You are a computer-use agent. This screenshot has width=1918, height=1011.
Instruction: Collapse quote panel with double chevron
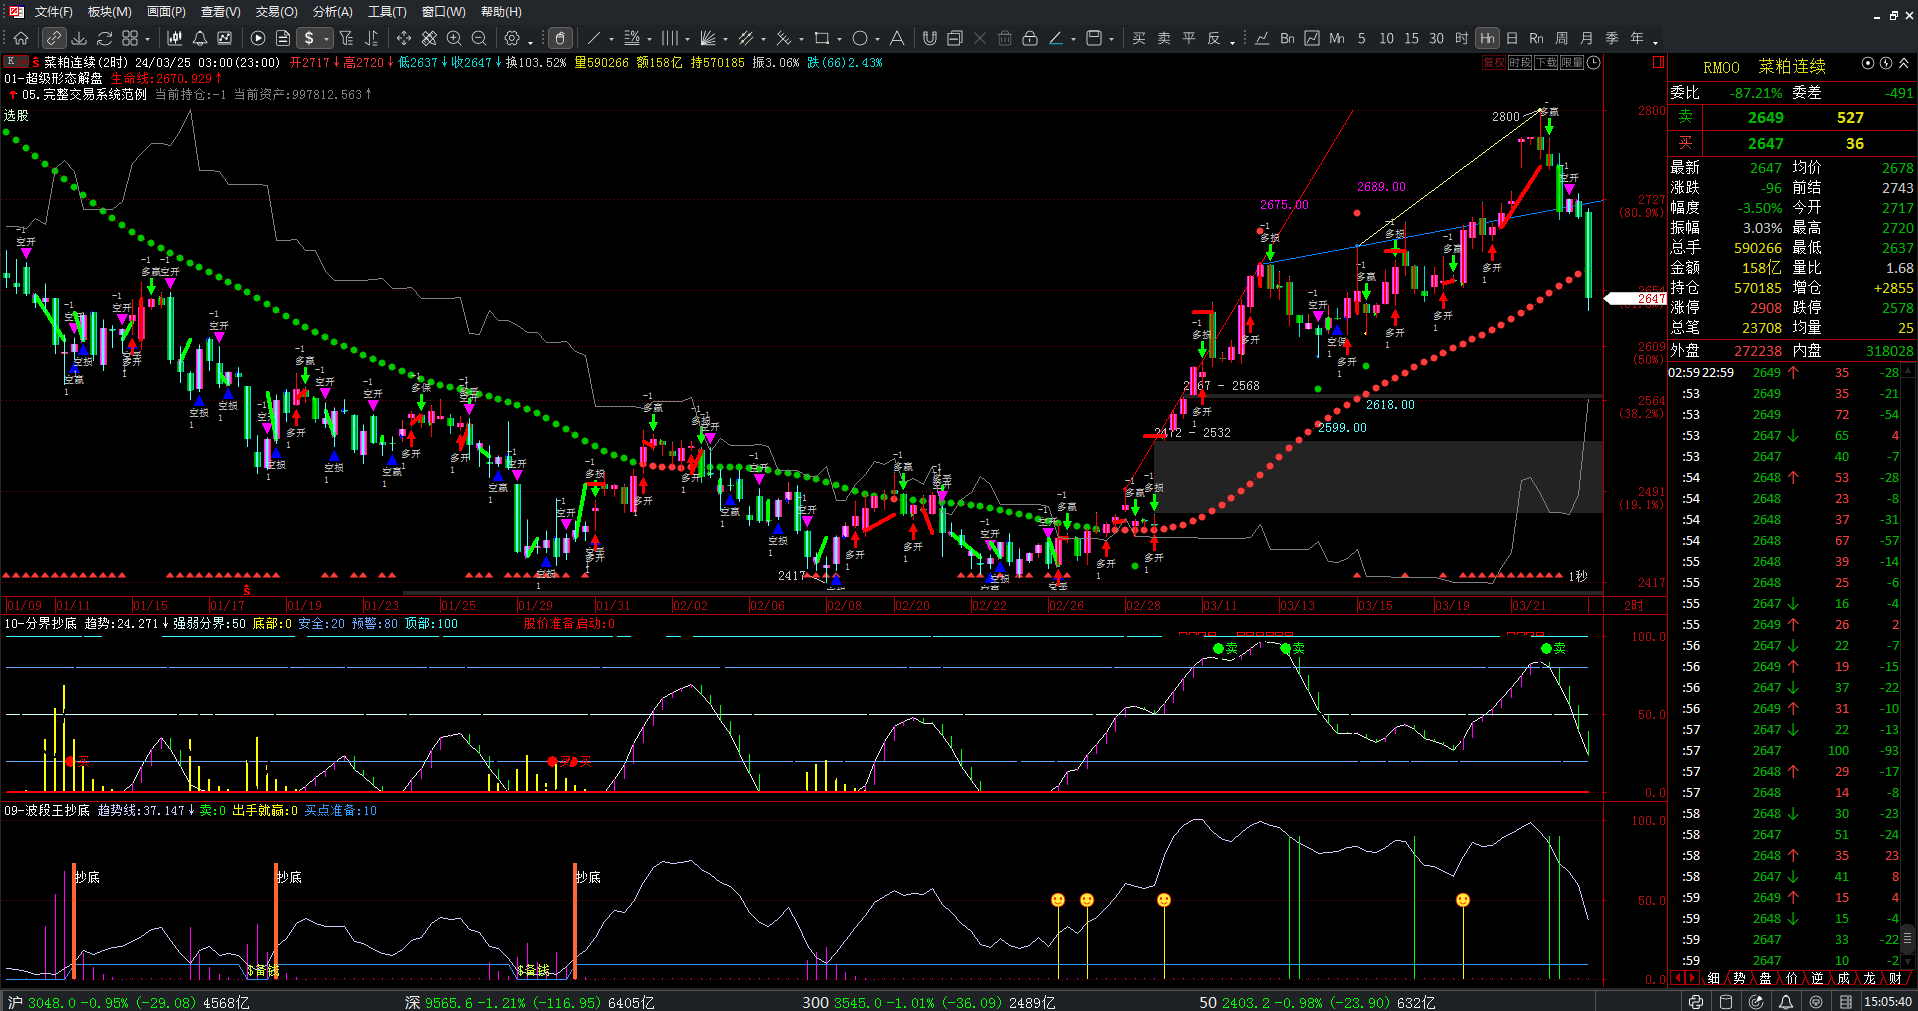coord(1904,63)
